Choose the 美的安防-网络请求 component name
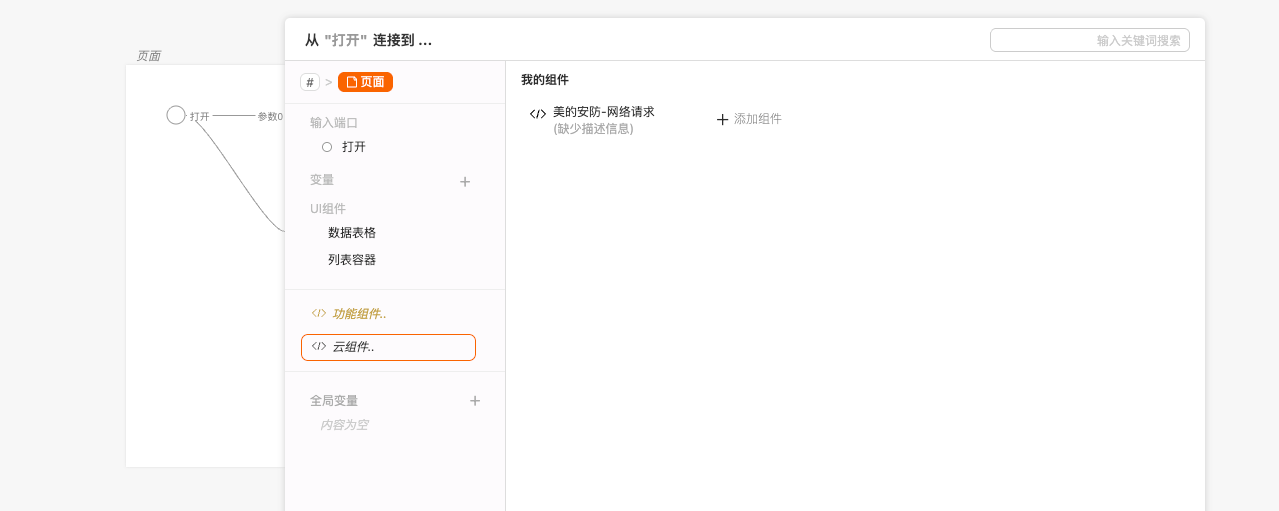The image size is (1279, 511). [x=603, y=112]
